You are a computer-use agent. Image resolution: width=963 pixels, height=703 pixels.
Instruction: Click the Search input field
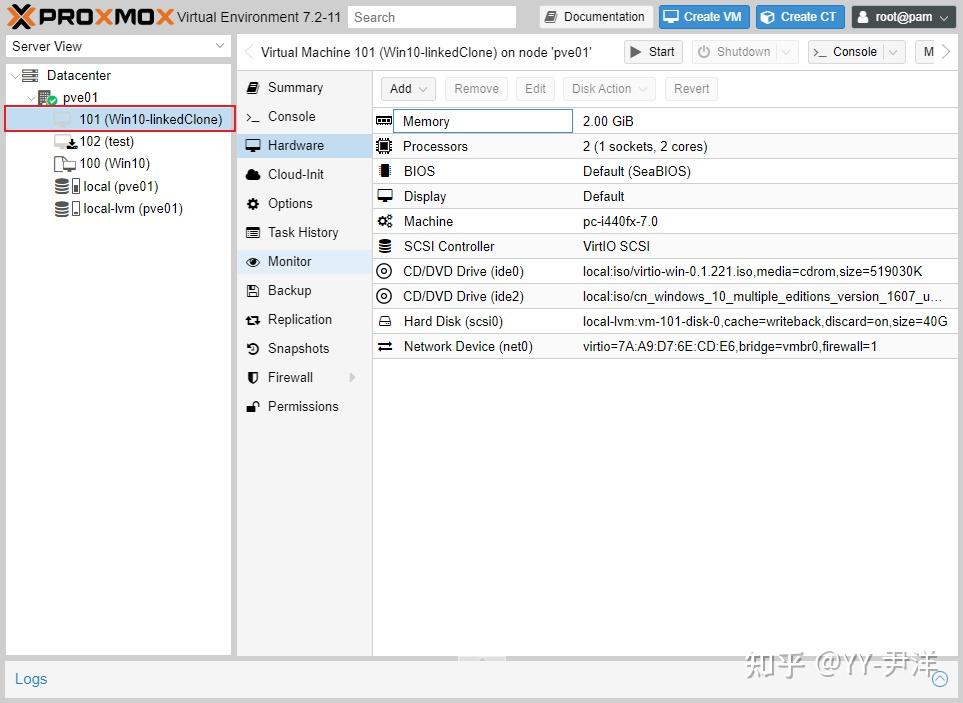click(432, 17)
